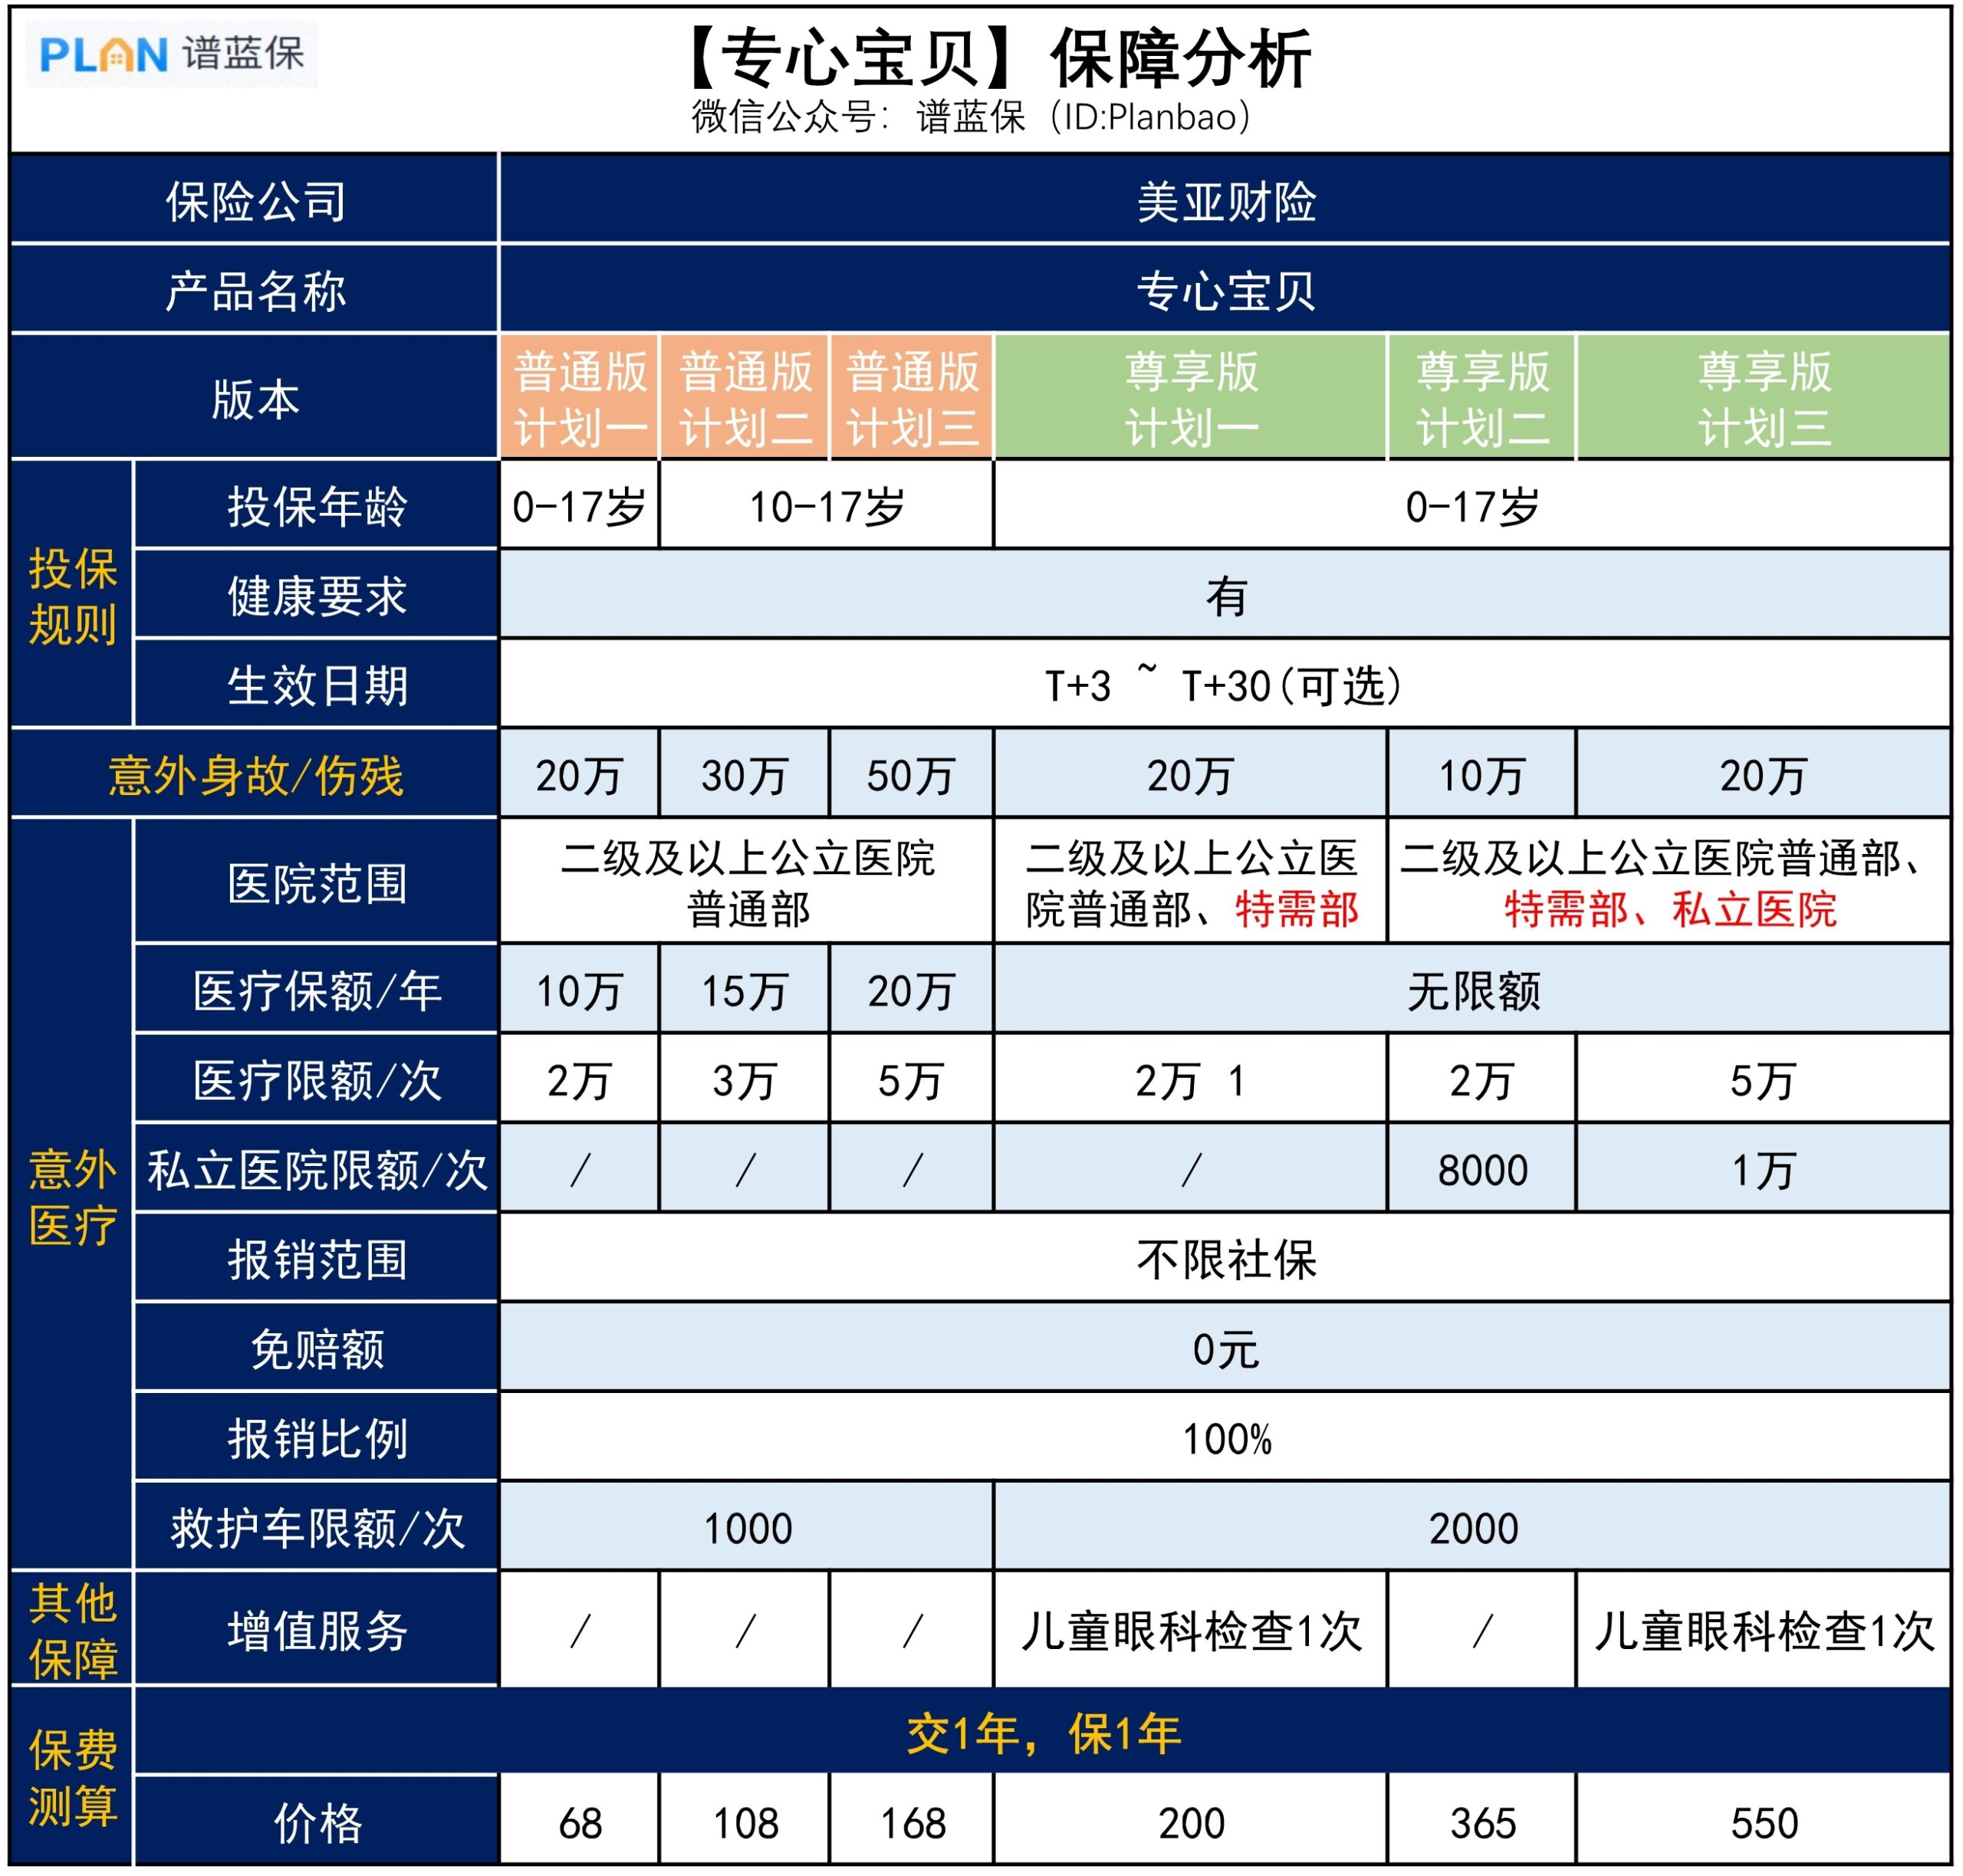Click the 健康要求 label
The height and width of the screenshot is (1876, 1963).
(317, 596)
